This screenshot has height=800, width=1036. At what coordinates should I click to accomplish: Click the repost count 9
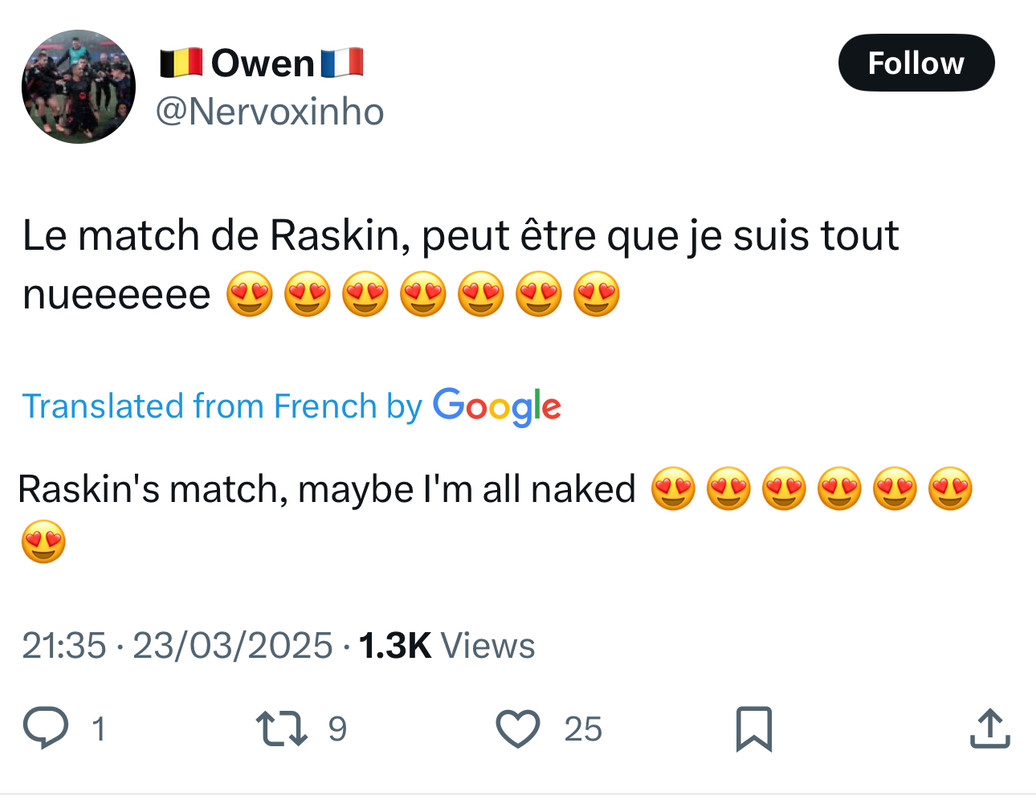[x=338, y=729]
